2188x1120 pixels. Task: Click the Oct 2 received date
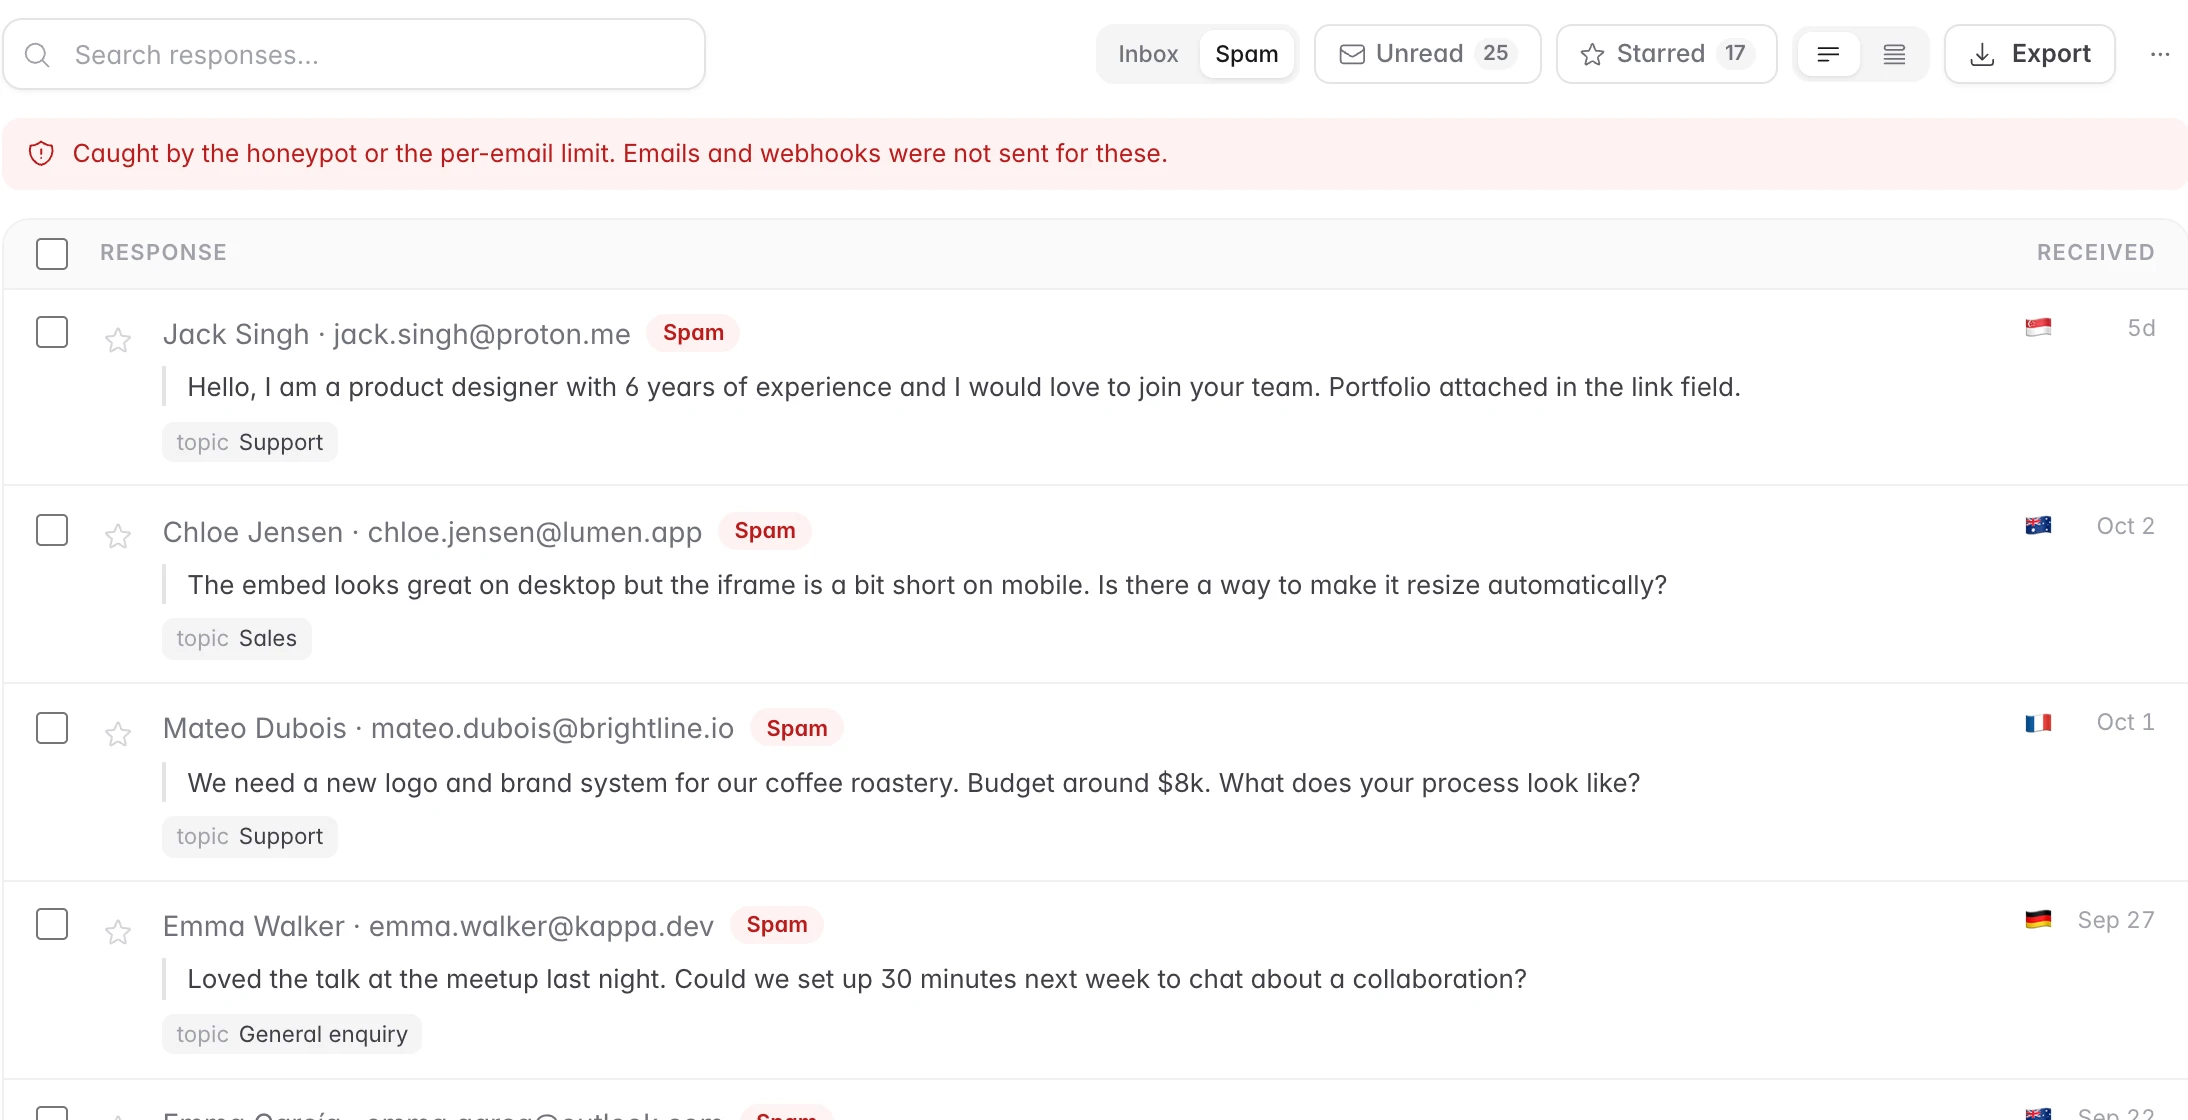pyautogui.click(x=2125, y=526)
